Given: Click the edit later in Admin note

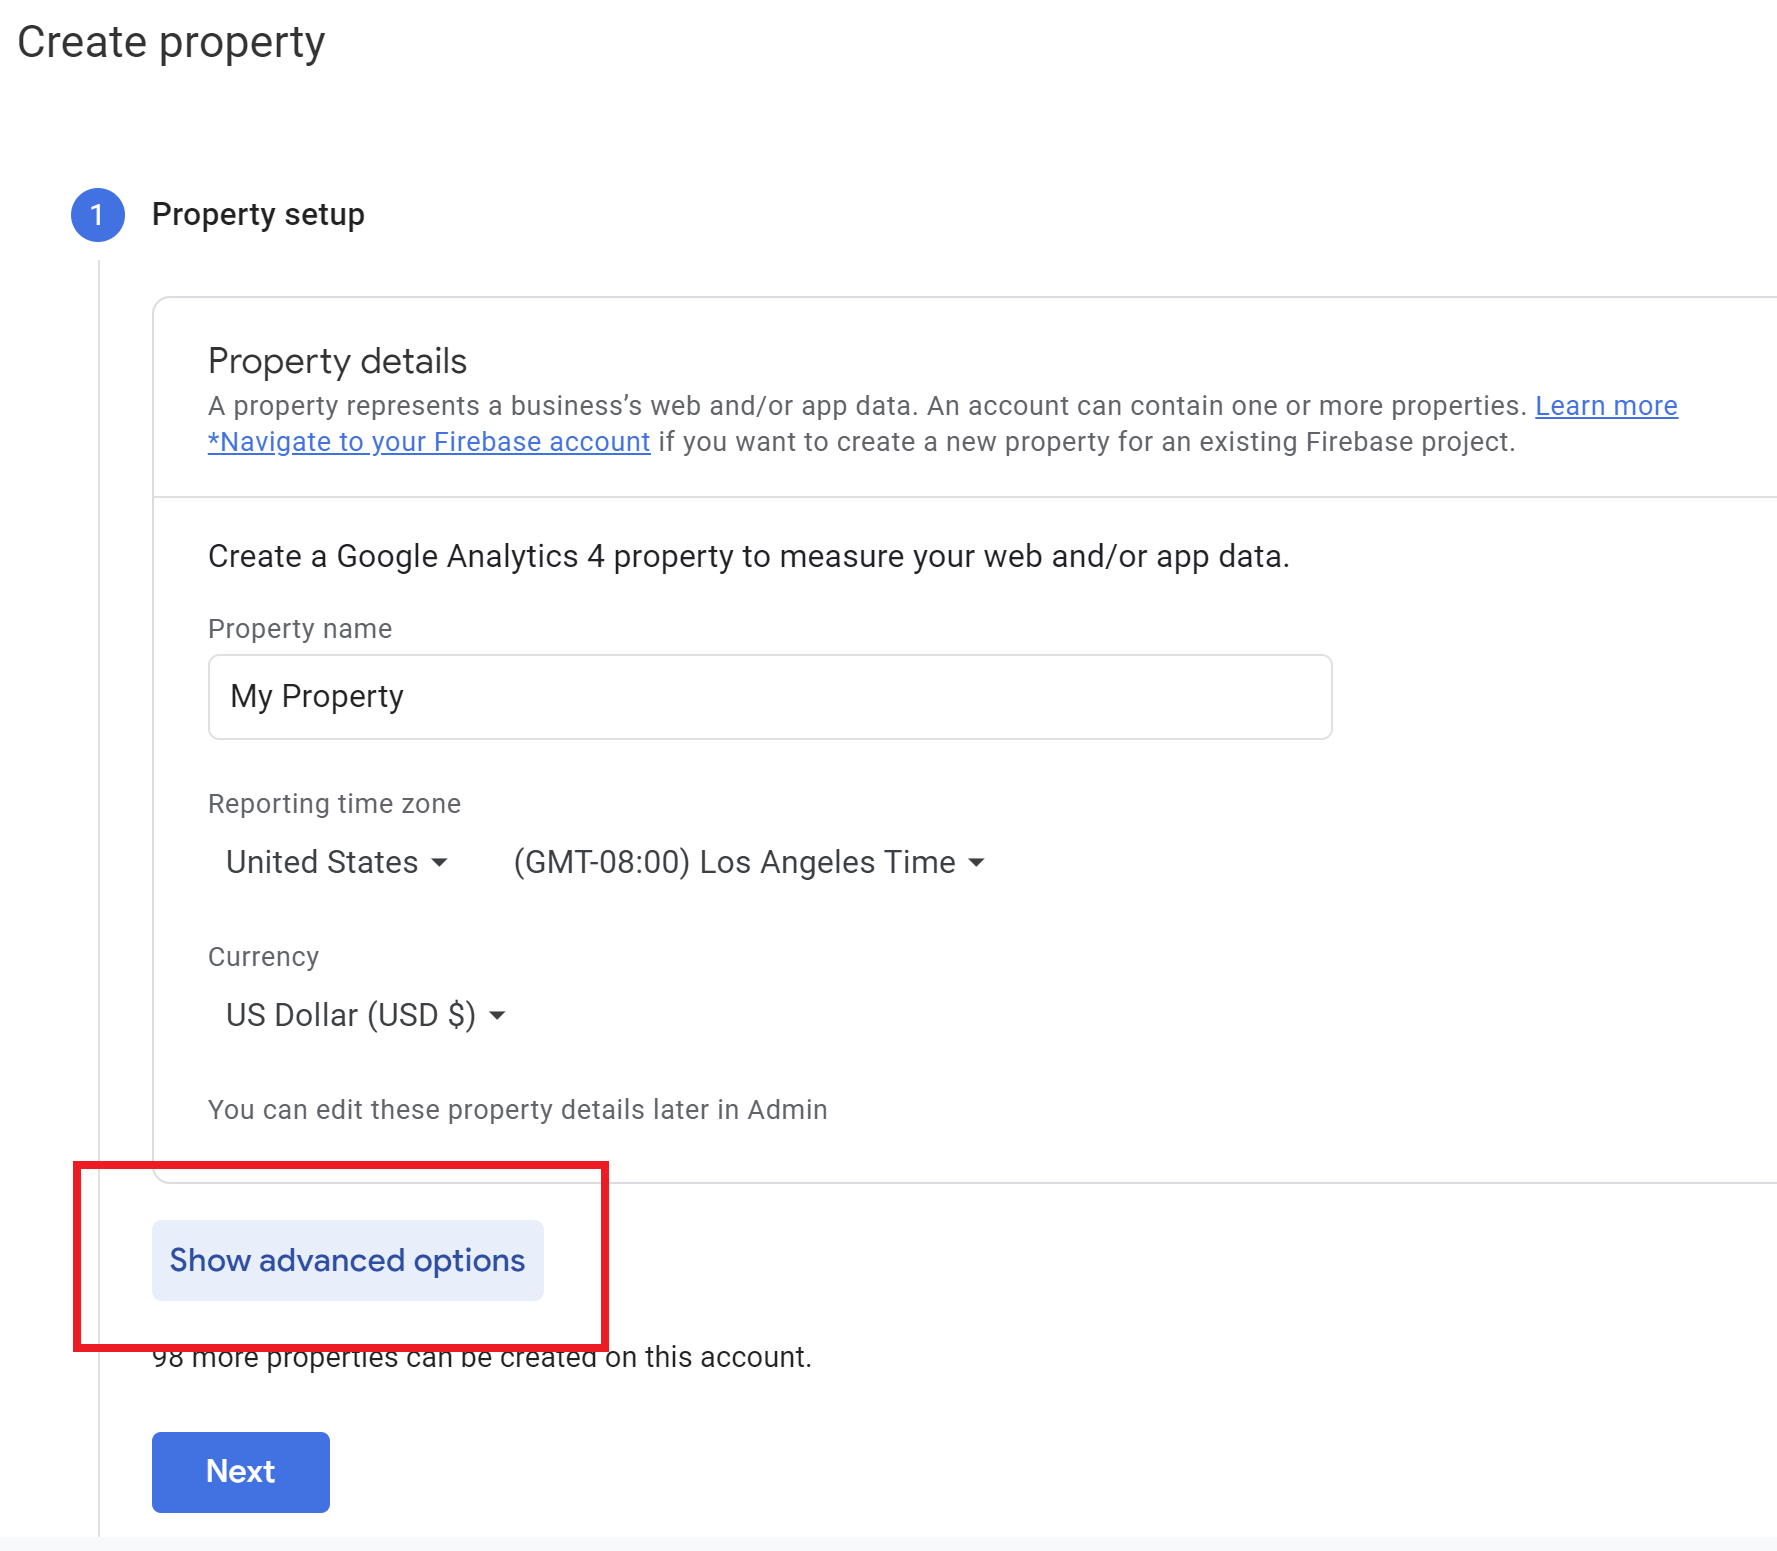Looking at the screenshot, I should click(517, 1110).
